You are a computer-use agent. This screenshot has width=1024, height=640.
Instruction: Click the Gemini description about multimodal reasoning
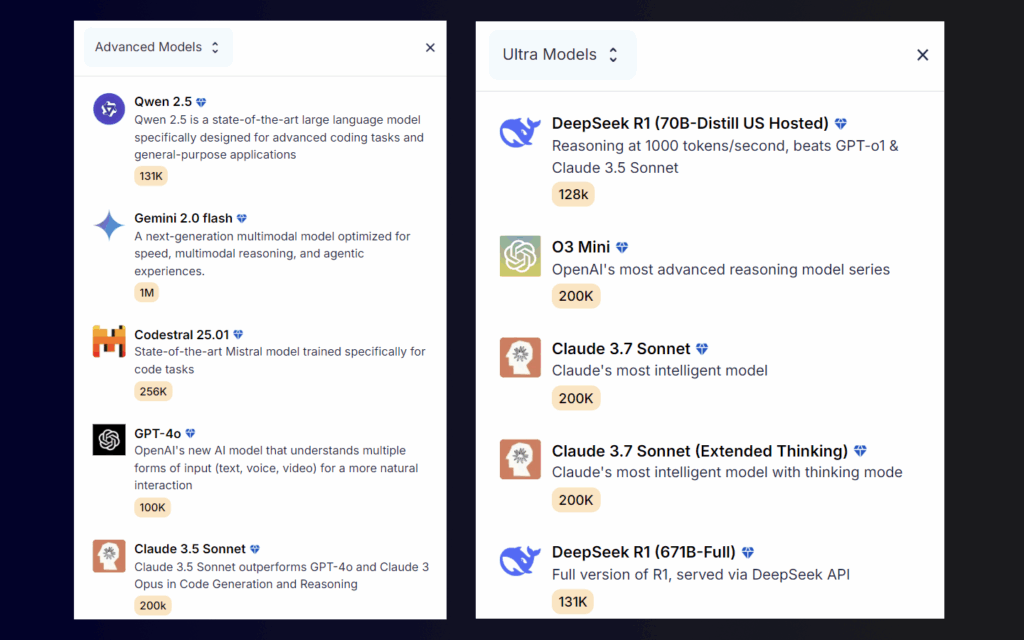click(x=272, y=253)
